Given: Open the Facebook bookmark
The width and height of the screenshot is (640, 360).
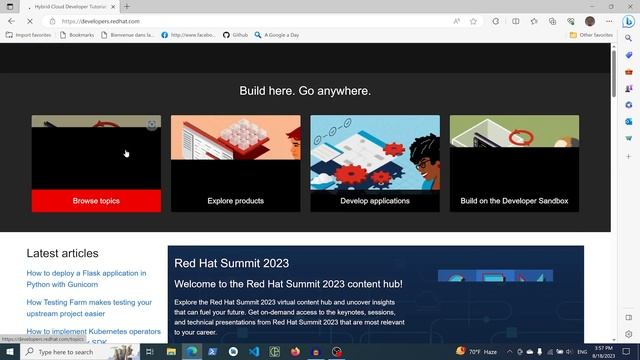Looking at the screenshot, I should click(188, 35).
